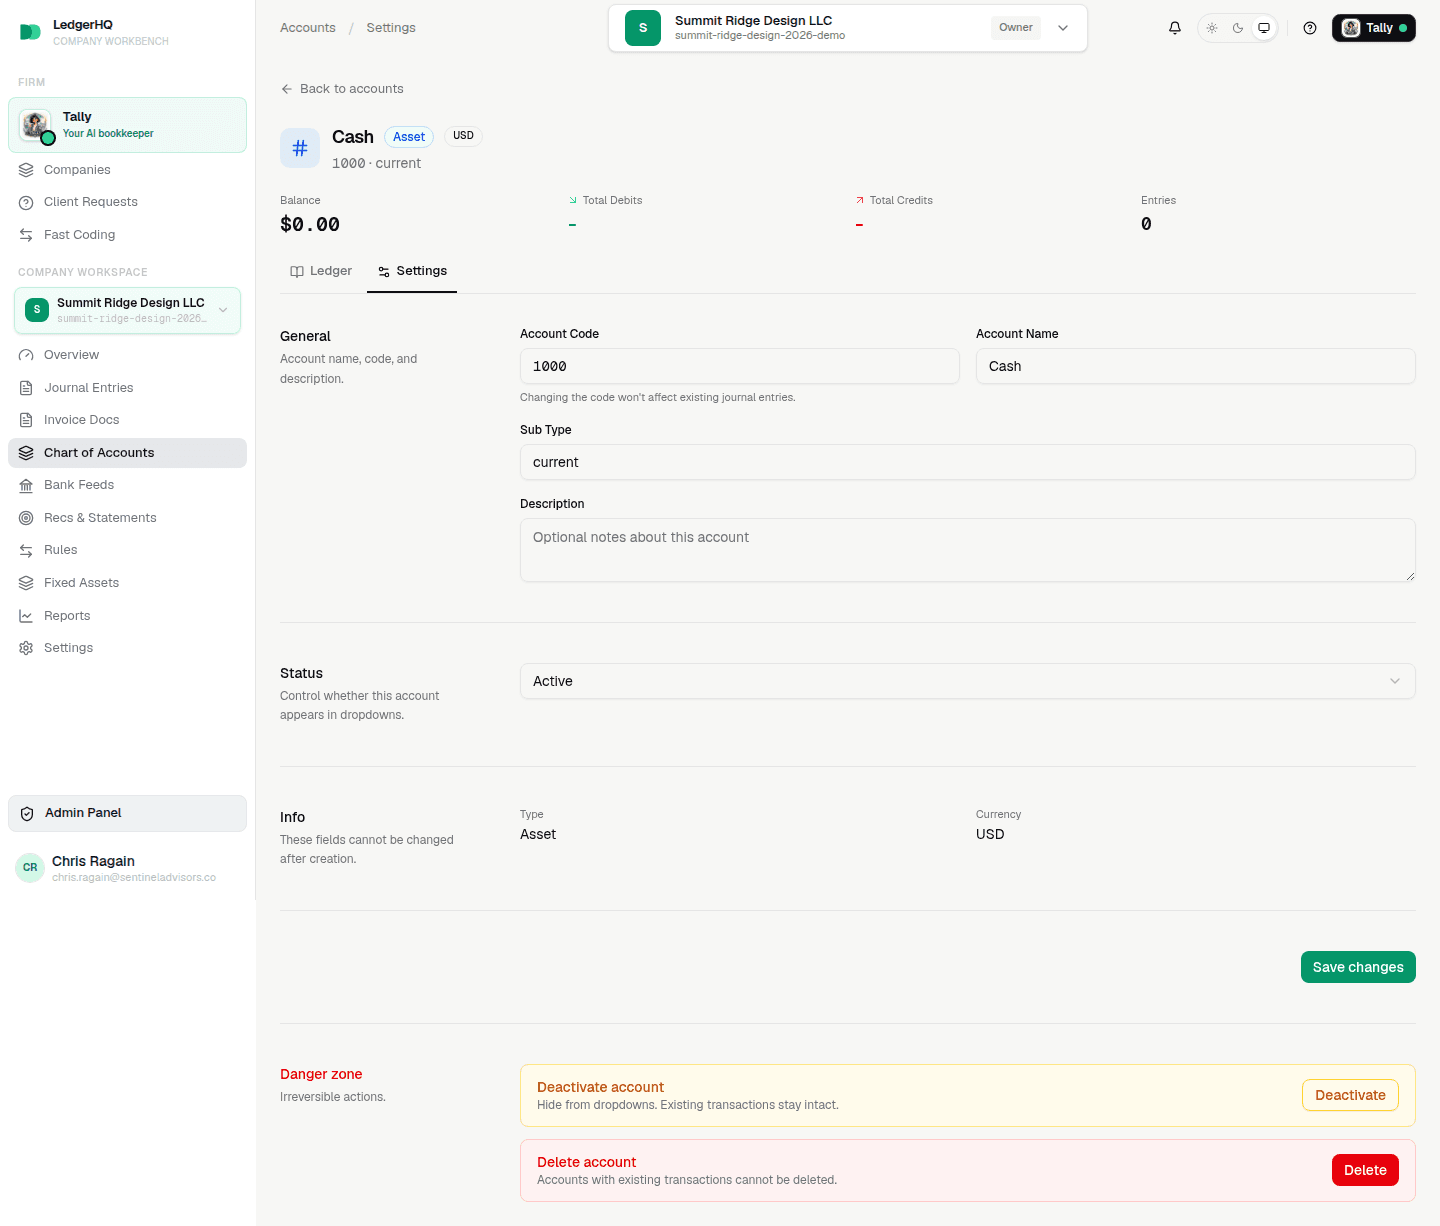This screenshot has height=1226, width=1440.
Task: Open the Admin Panel
Action: click(127, 813)
